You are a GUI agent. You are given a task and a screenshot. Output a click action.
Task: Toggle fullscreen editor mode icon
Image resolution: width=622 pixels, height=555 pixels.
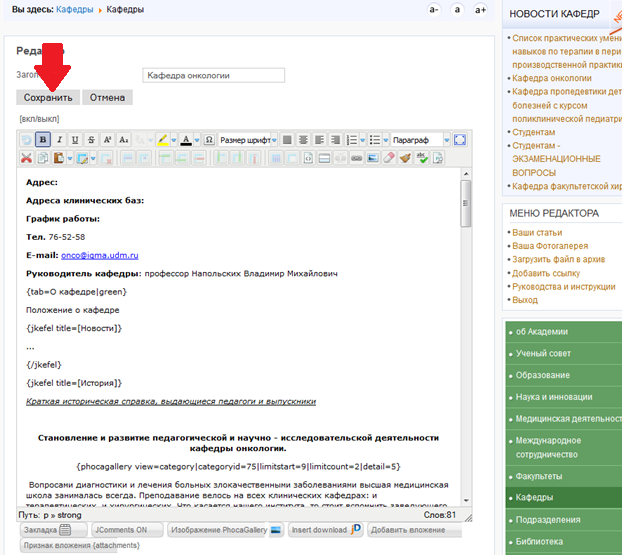pyautogui.click(x=460, y=140)
